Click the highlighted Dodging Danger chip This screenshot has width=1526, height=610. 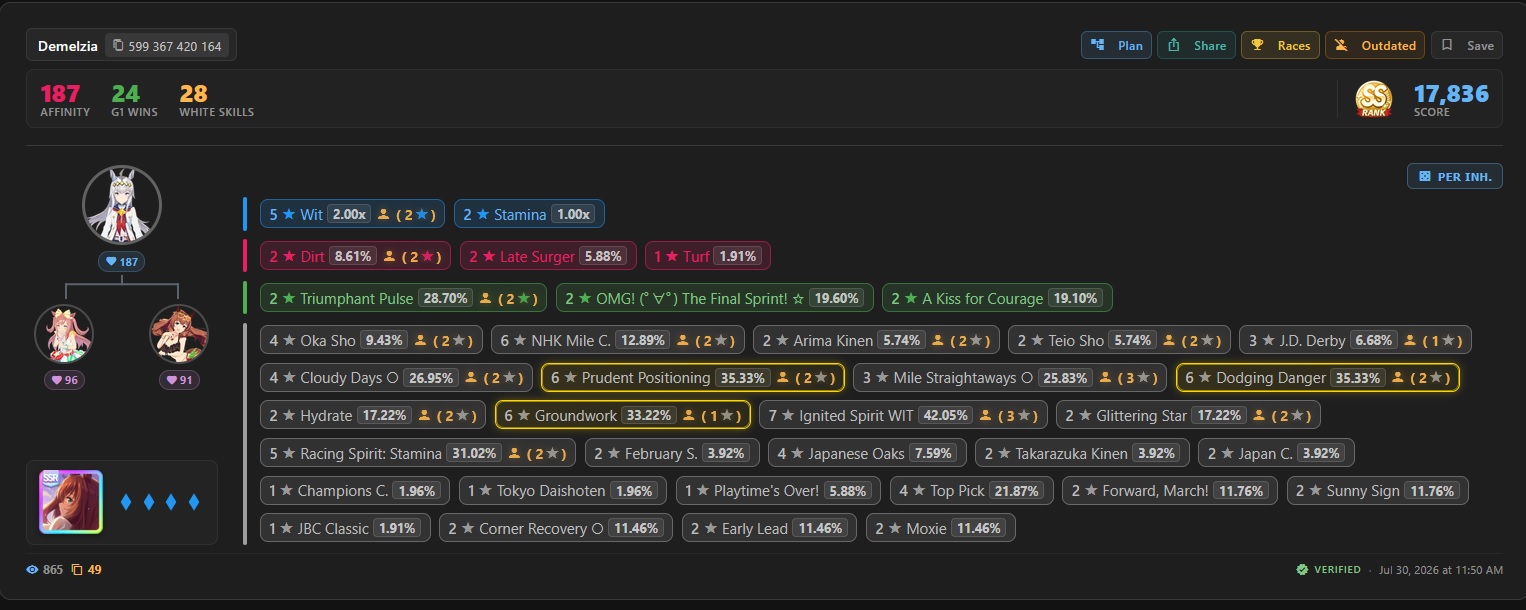click(1318, 377)
